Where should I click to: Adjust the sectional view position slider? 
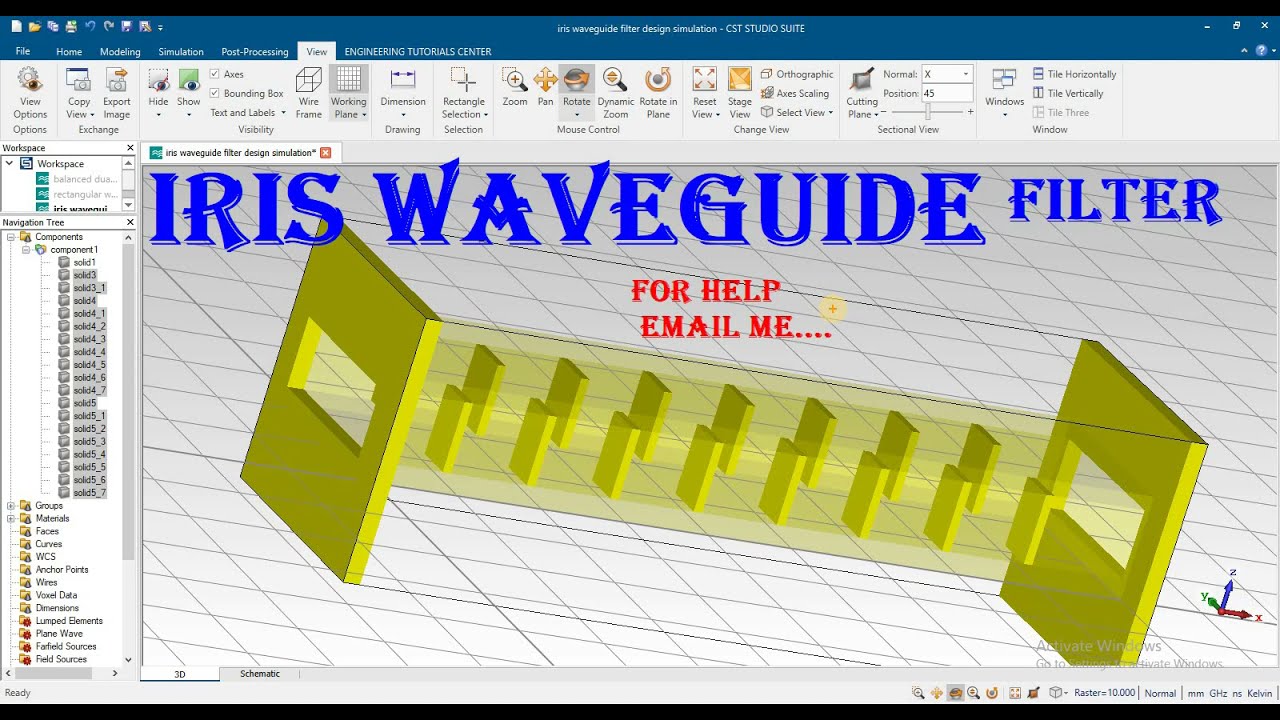[929, 112]
